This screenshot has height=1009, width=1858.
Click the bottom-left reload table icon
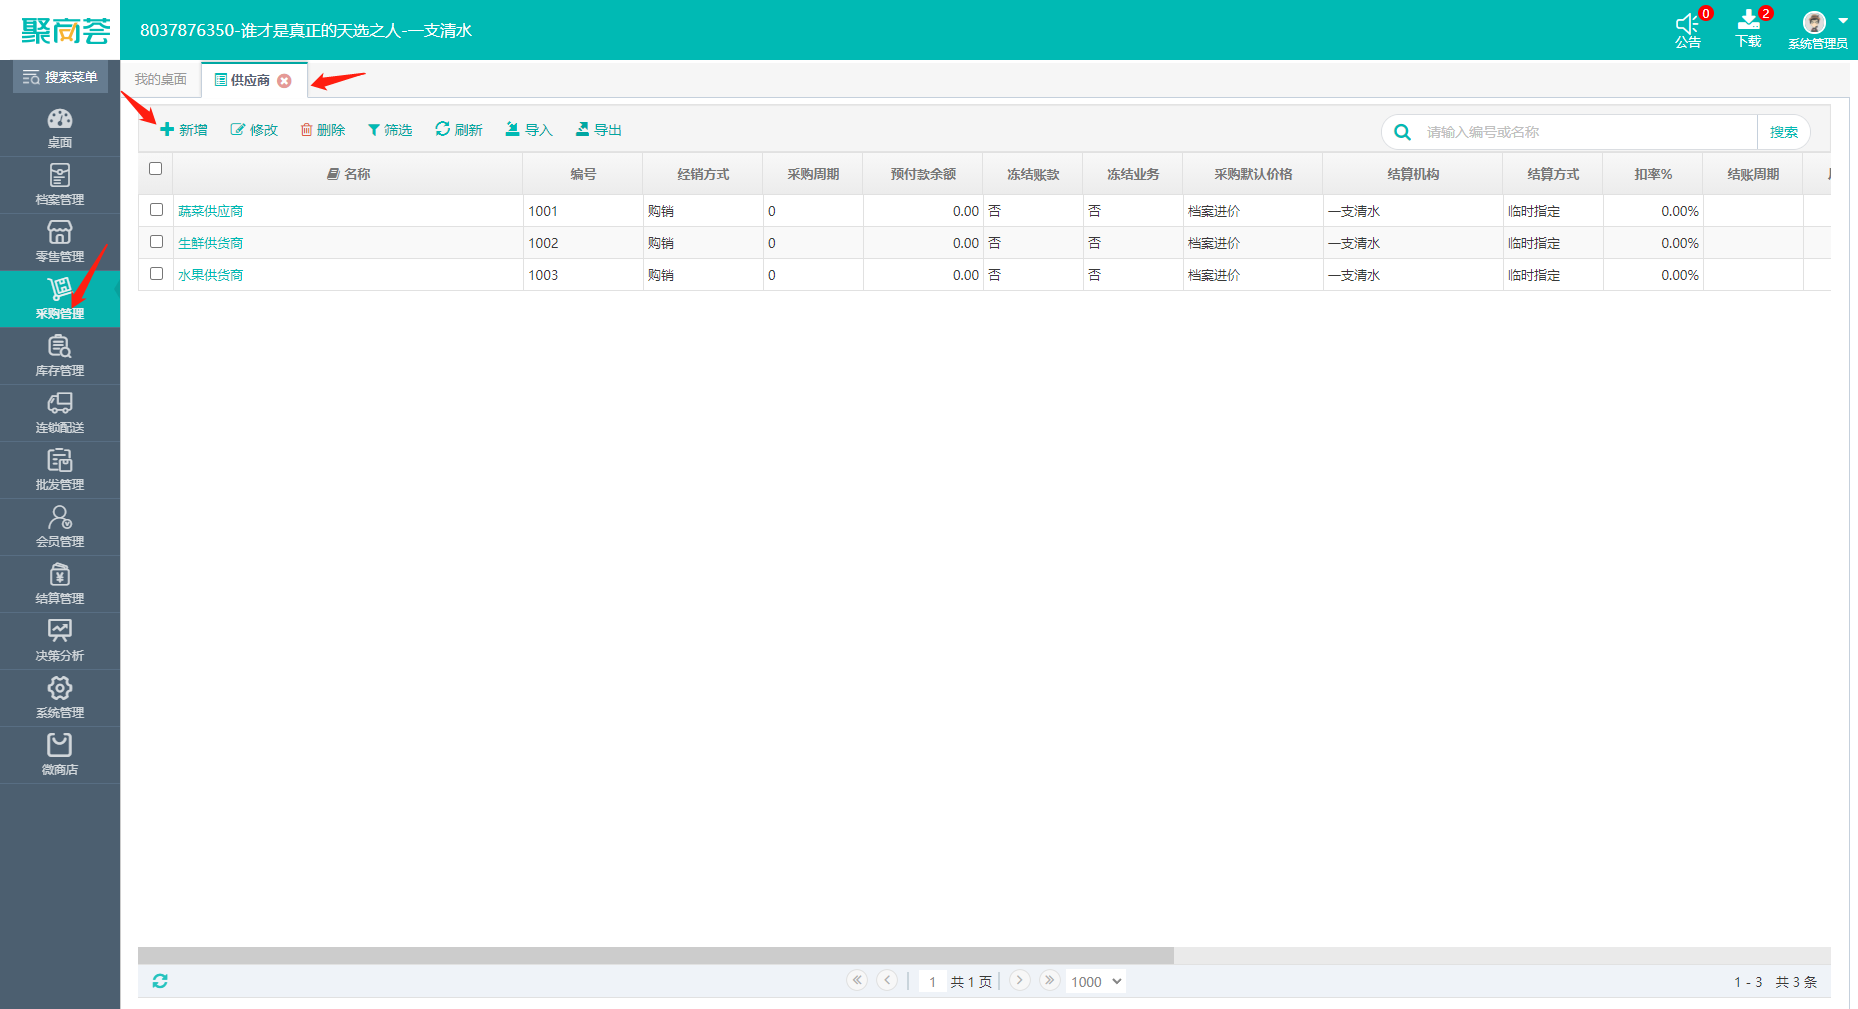[x=160, y=981]
